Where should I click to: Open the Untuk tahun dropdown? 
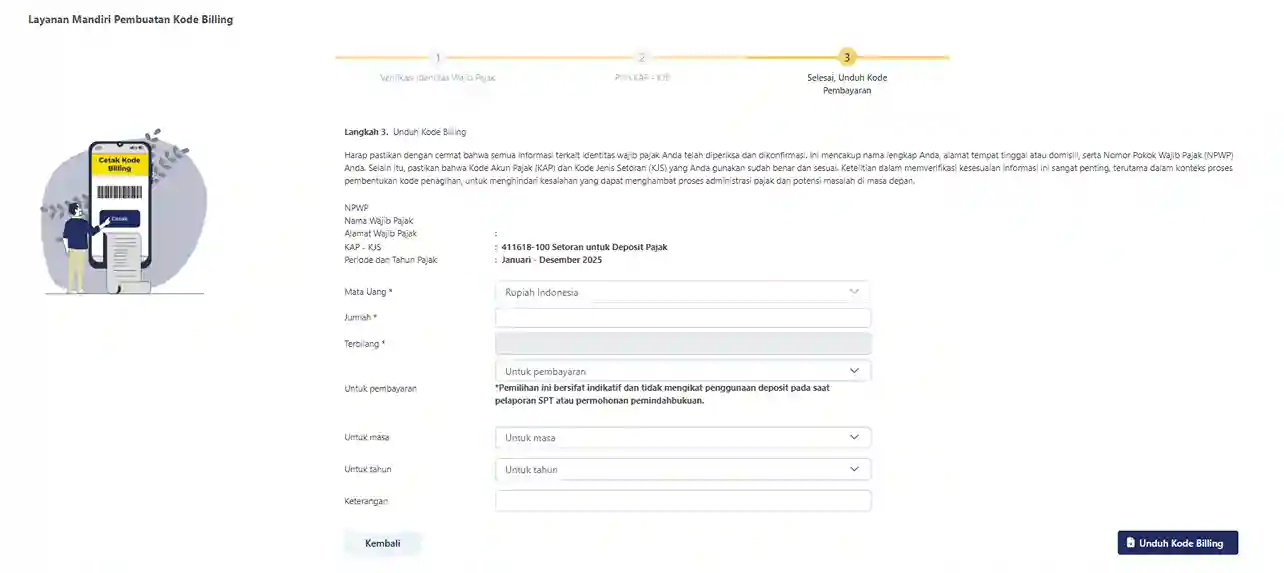(683, 469)
